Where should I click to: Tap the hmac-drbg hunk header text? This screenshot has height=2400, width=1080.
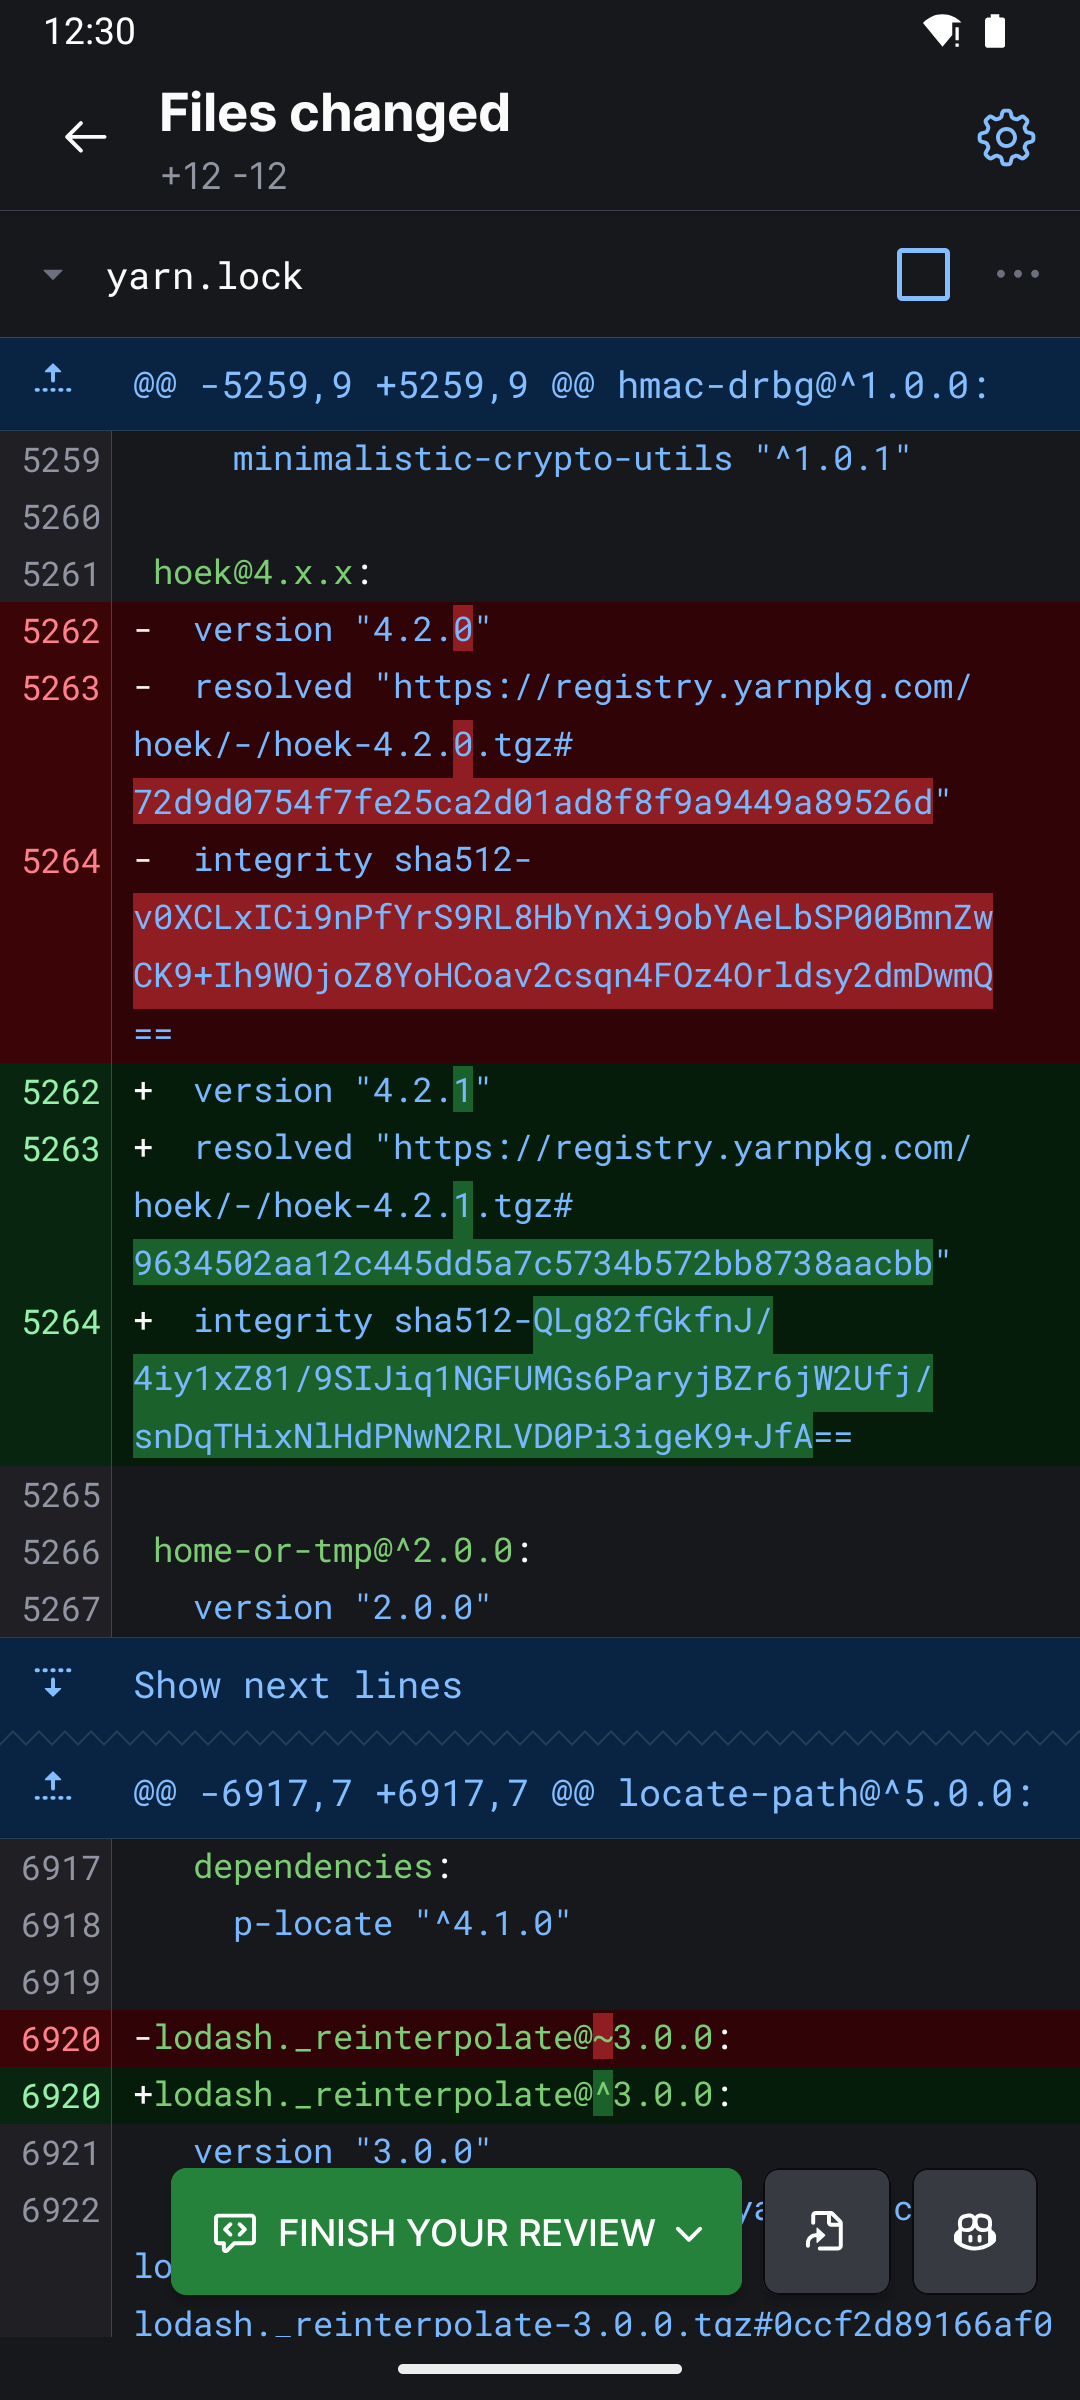[561, 385]
